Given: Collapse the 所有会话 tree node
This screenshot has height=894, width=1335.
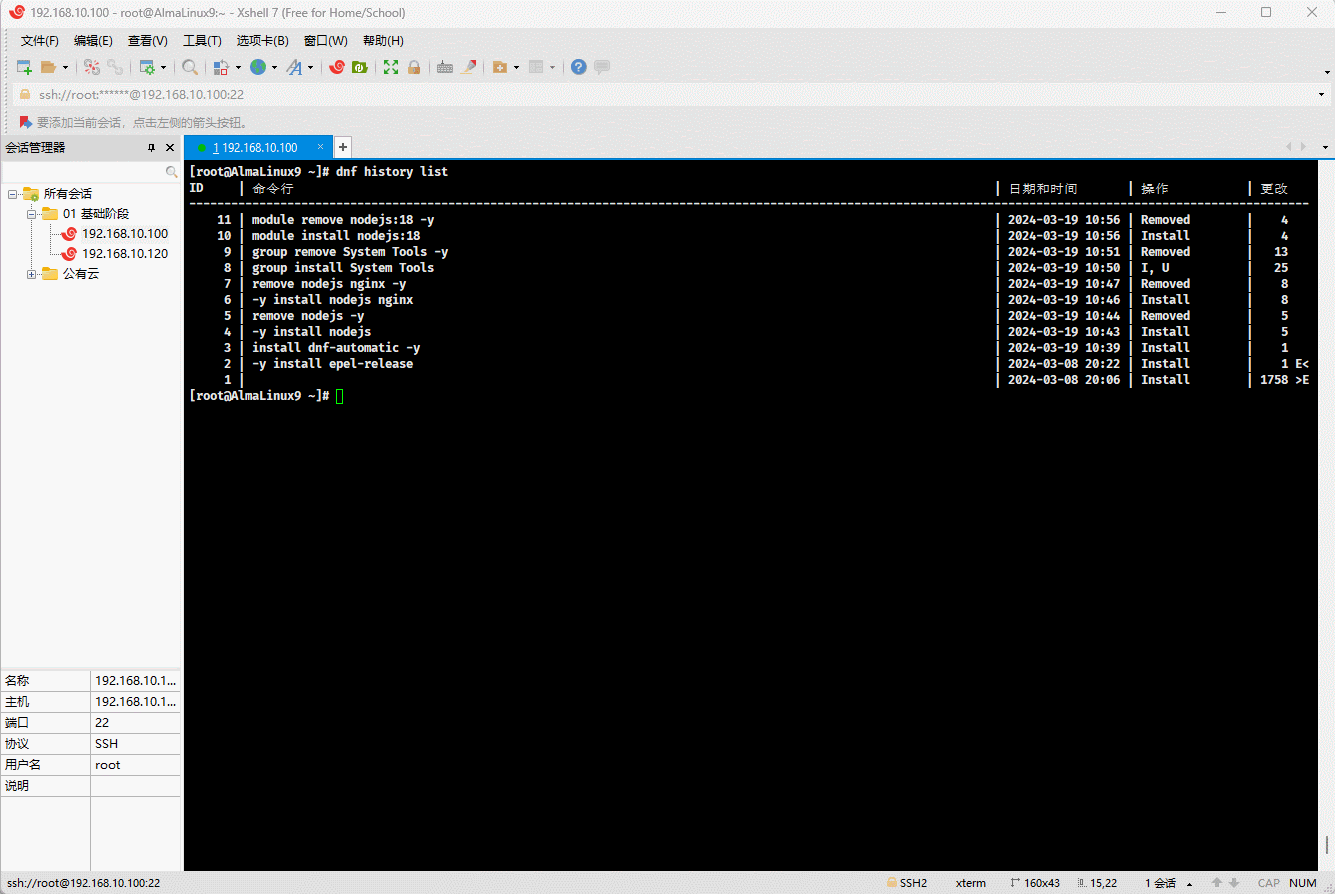Looking at the screenshot, I should pyautogui.click(x=13, y=194).
